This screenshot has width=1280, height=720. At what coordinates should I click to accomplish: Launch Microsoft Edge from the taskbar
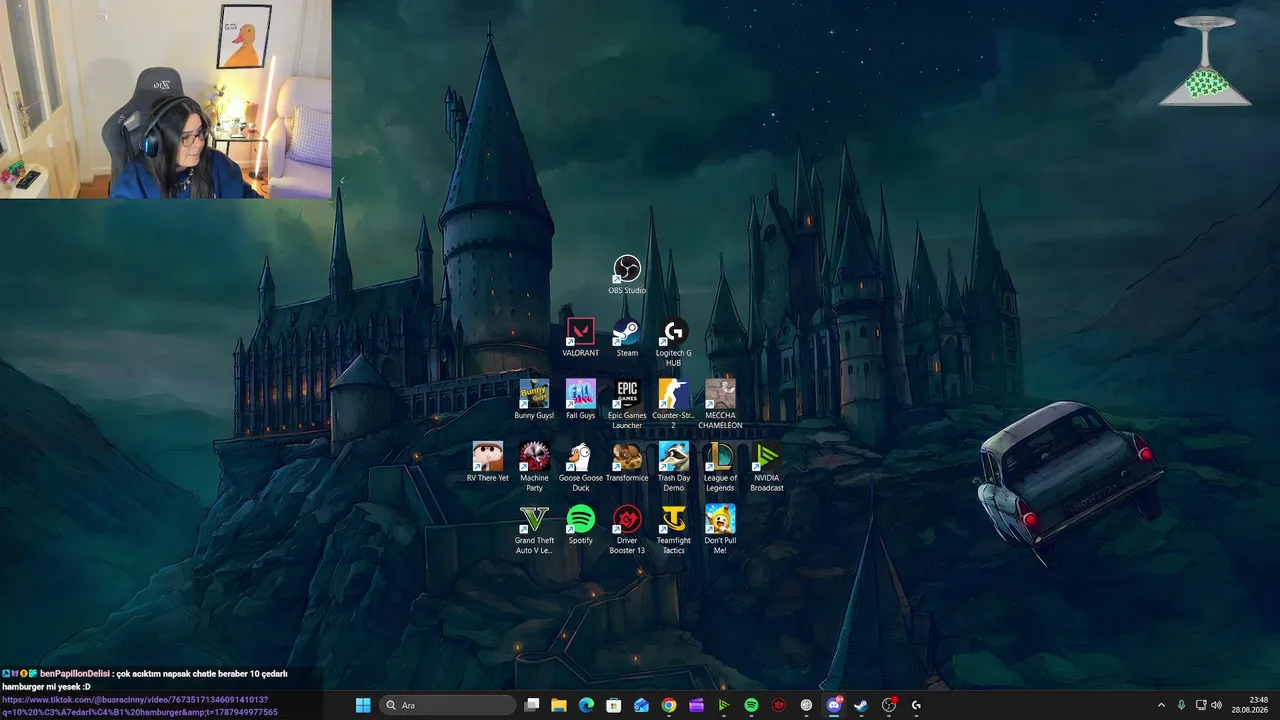tap(587, 705)
